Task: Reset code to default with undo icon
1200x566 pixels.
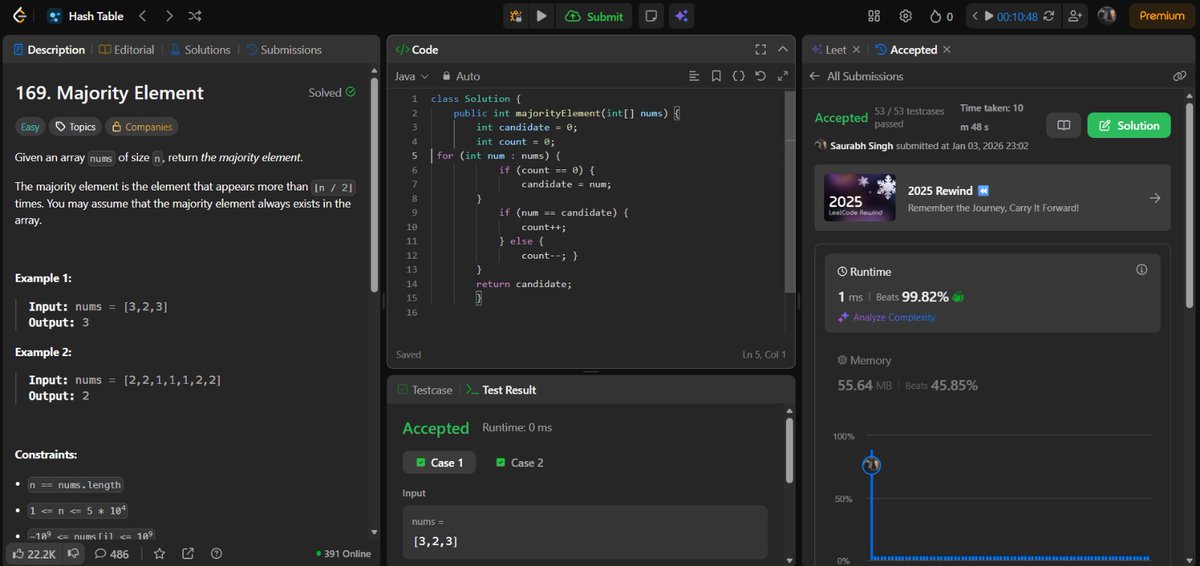Action: point(760,76)
